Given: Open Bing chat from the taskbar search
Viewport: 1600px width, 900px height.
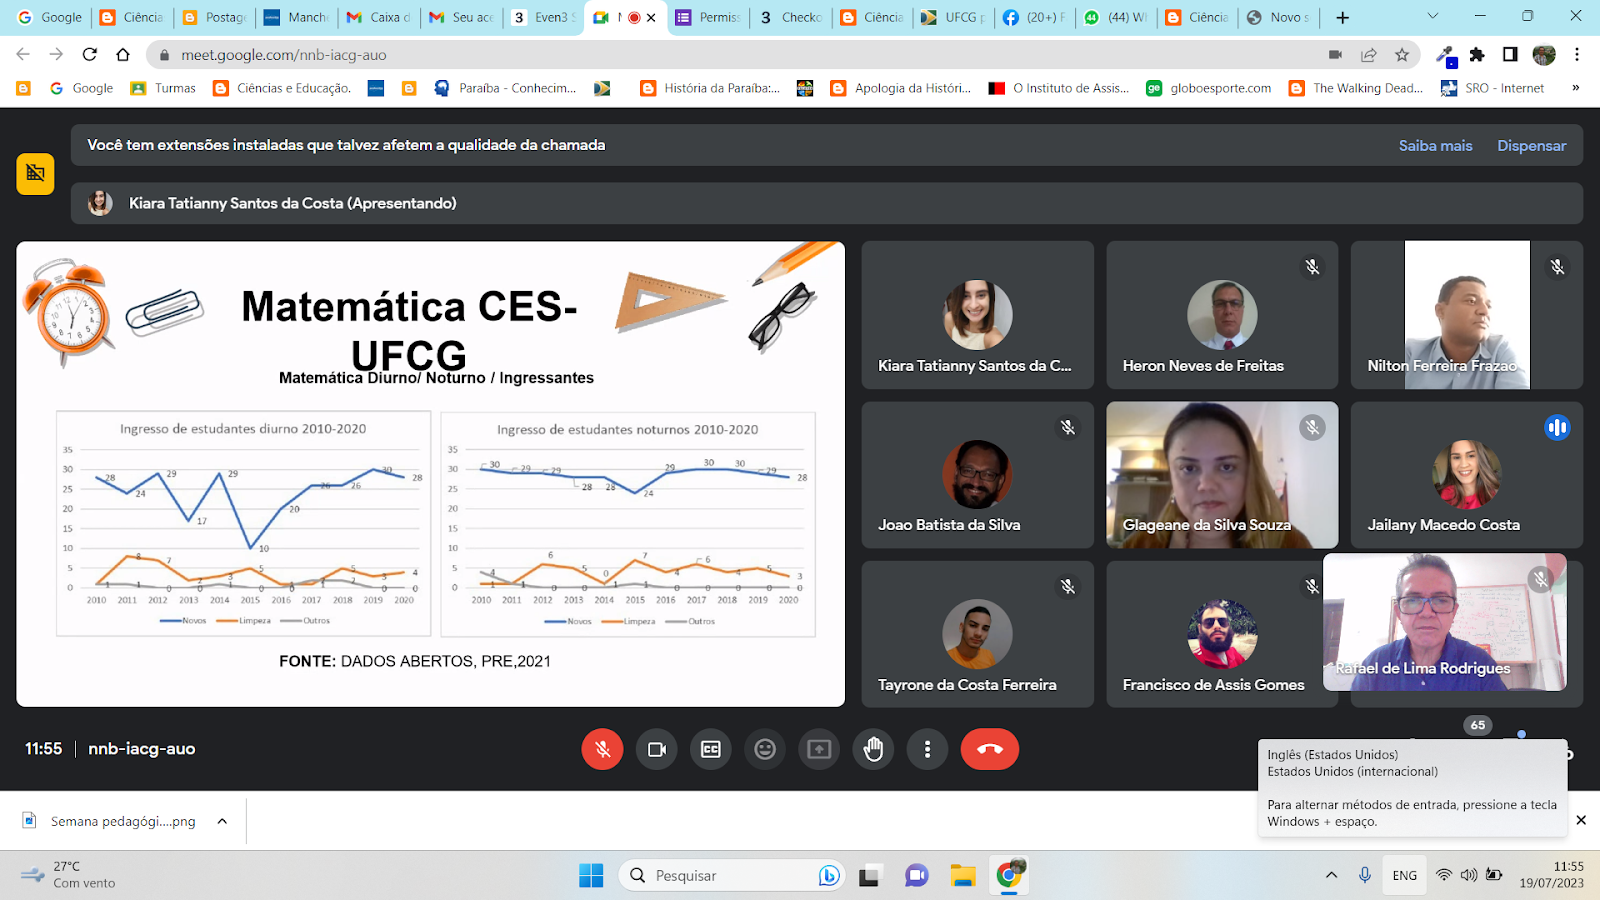Looking at the screenshot, I should click(829, 876).
